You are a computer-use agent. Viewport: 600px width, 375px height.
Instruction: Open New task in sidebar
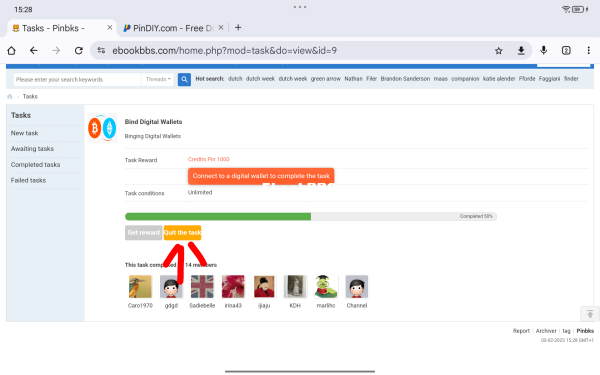pyautogui.click(x=24, y=133)
